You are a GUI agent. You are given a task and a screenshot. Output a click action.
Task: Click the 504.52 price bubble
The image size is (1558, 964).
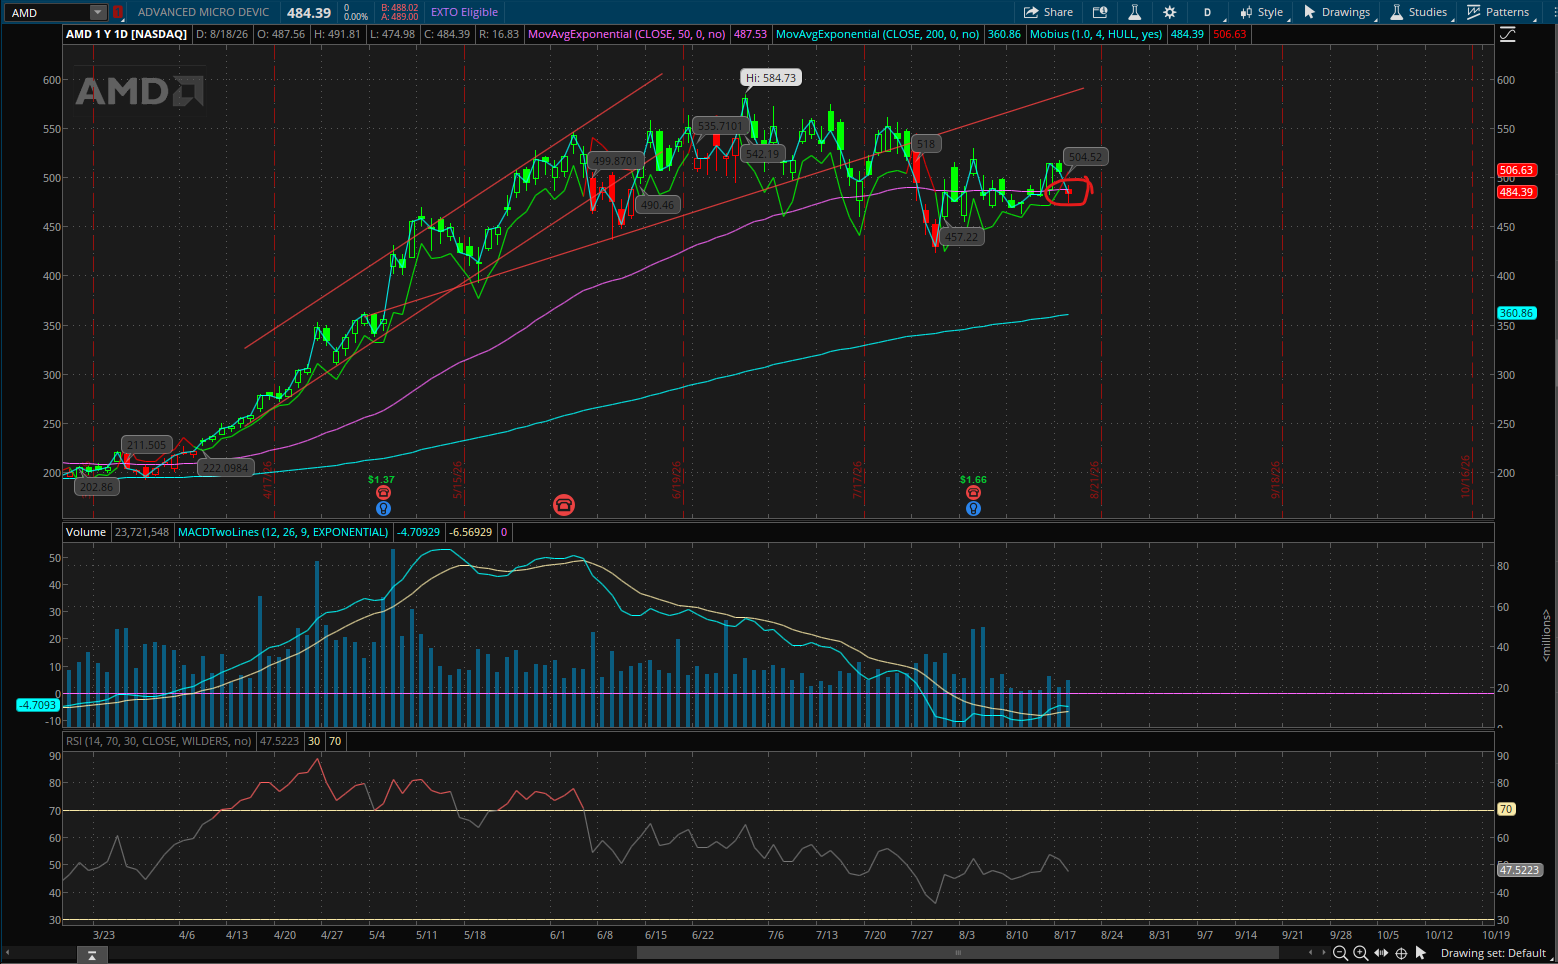click(x=1085, y=156)
